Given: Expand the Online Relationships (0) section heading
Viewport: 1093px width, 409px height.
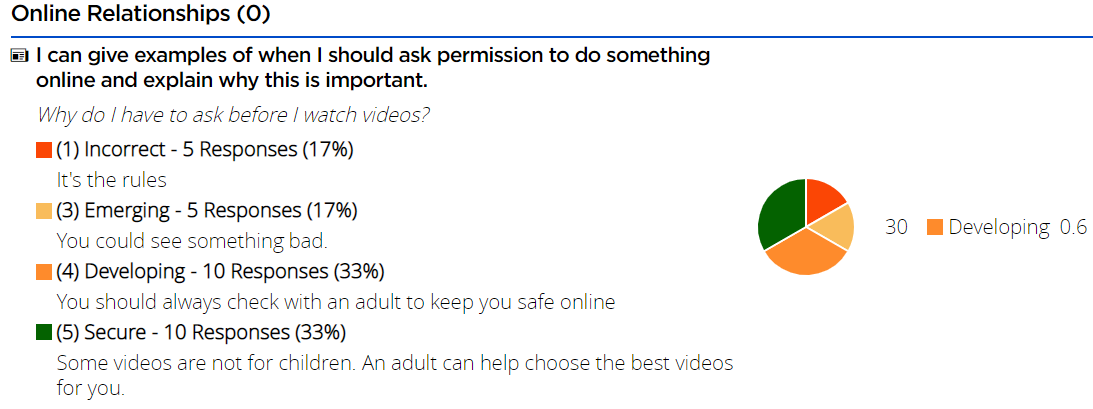Looking at the screenshot, I should 141,15.
